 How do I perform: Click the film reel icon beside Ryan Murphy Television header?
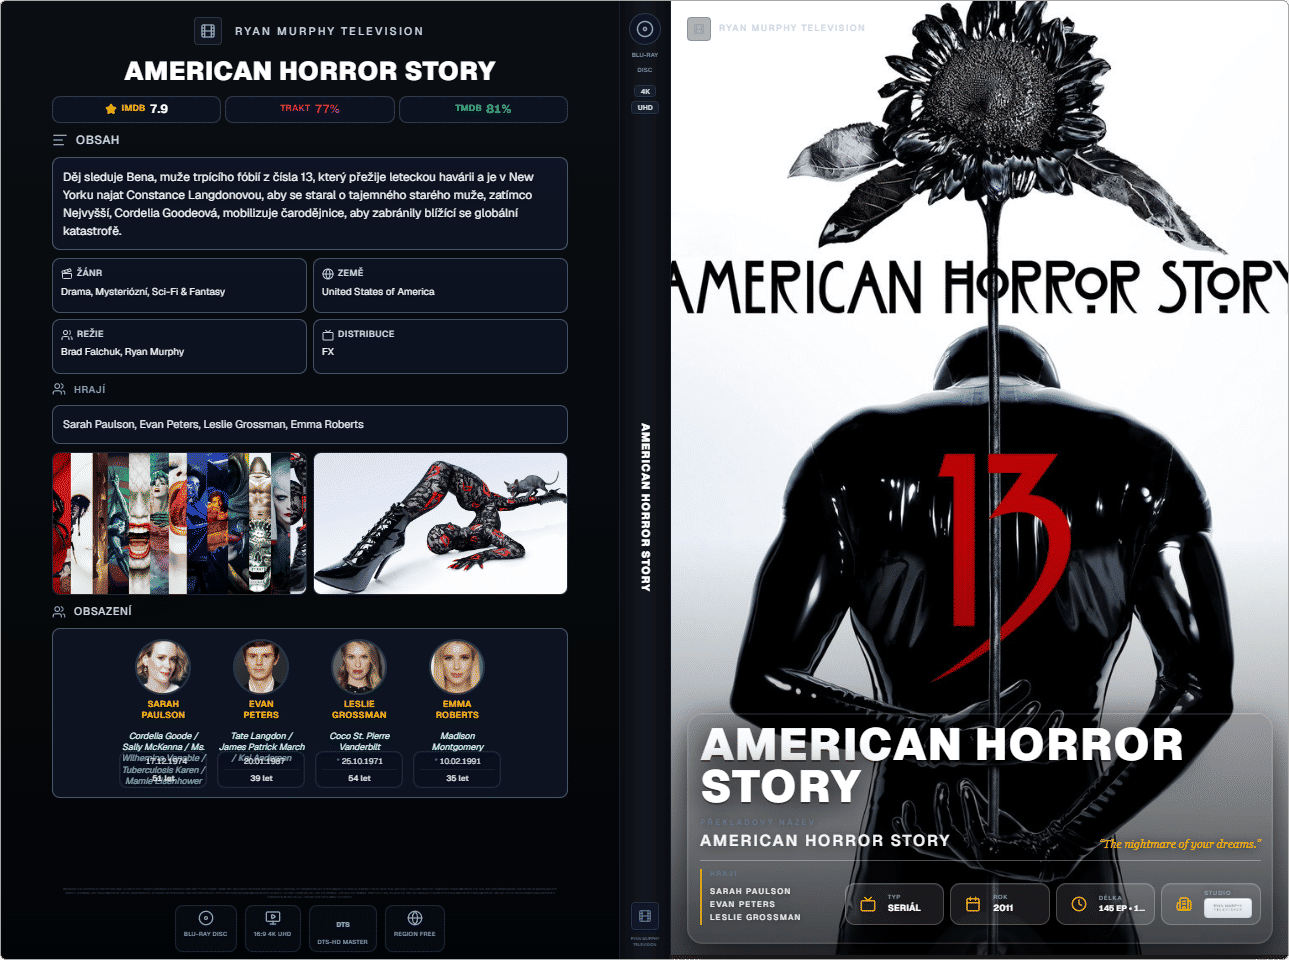pos(208,31)
